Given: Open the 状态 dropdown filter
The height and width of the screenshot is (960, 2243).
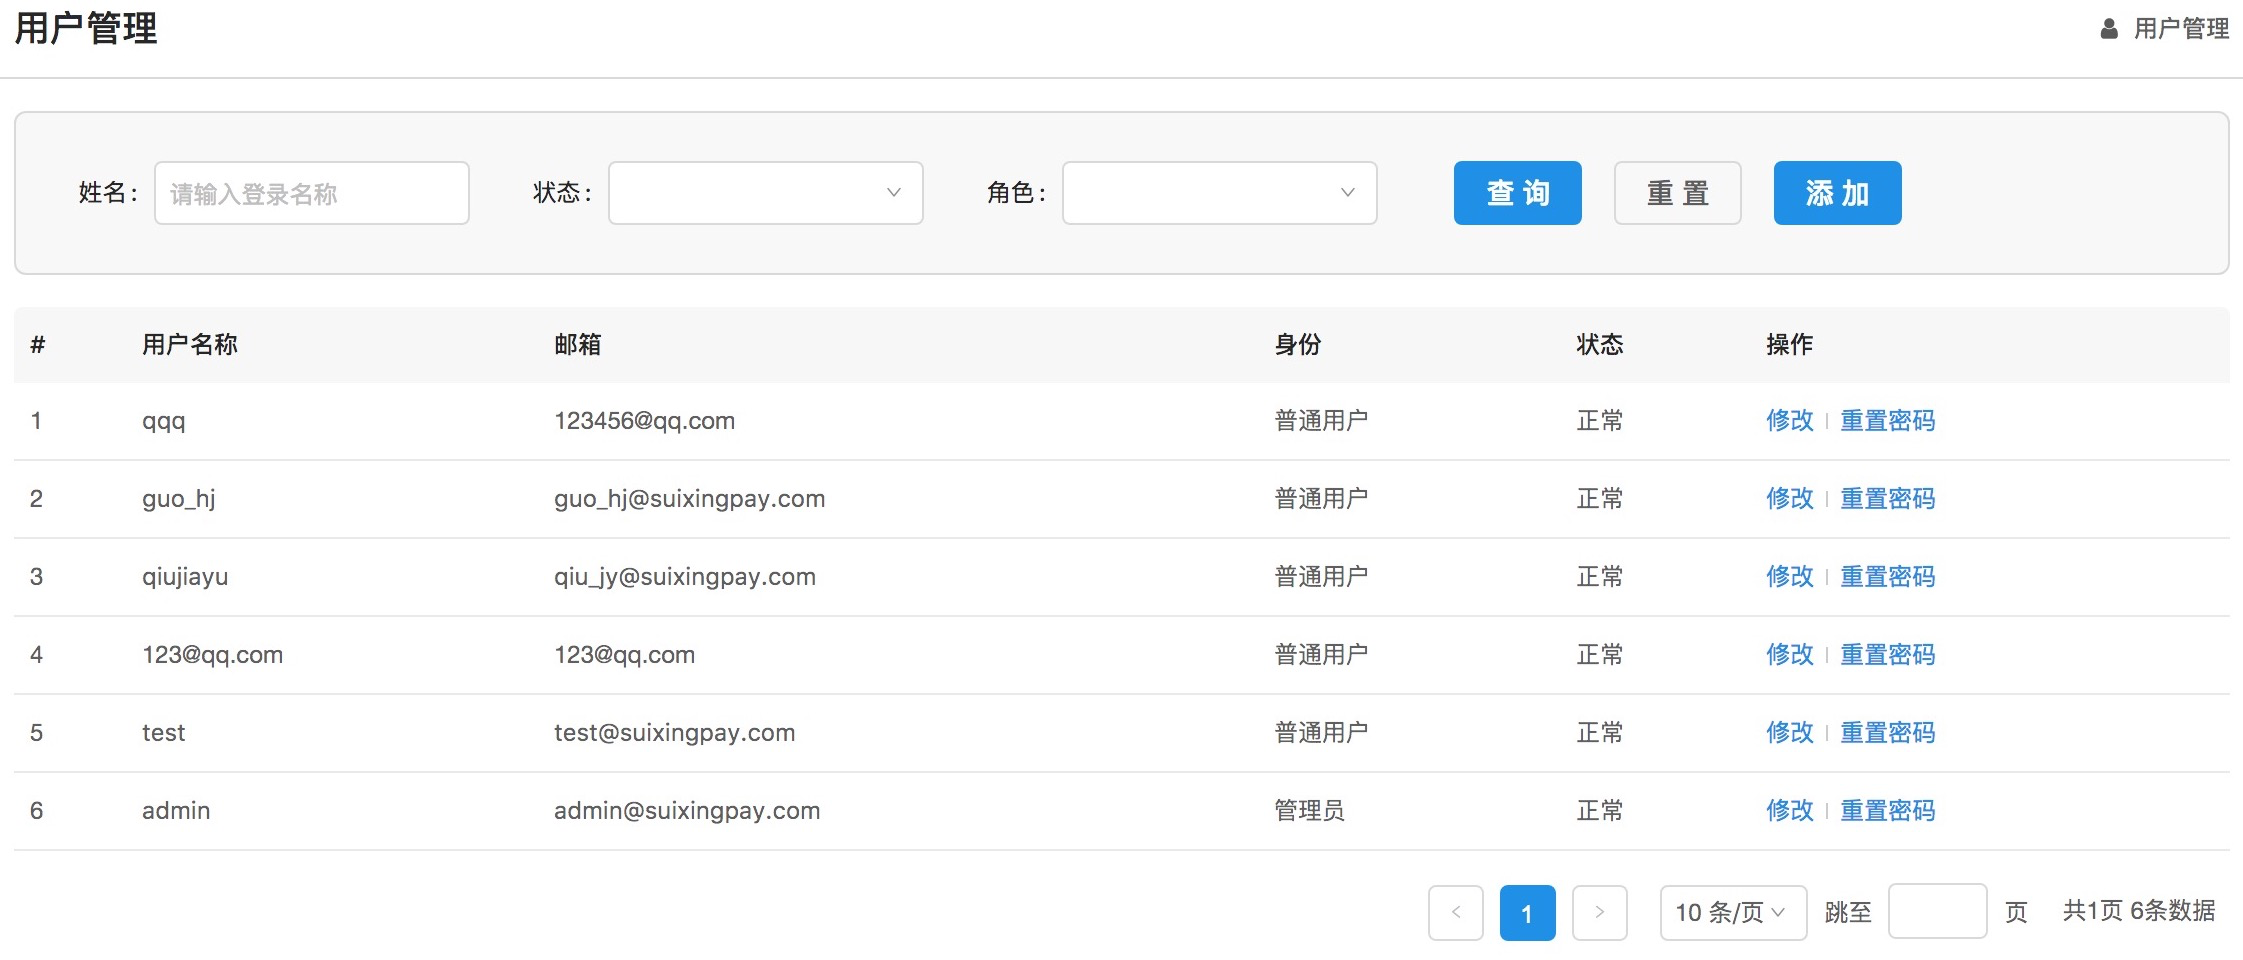Looking at the screenshot, I should click(x=766, y=193).
